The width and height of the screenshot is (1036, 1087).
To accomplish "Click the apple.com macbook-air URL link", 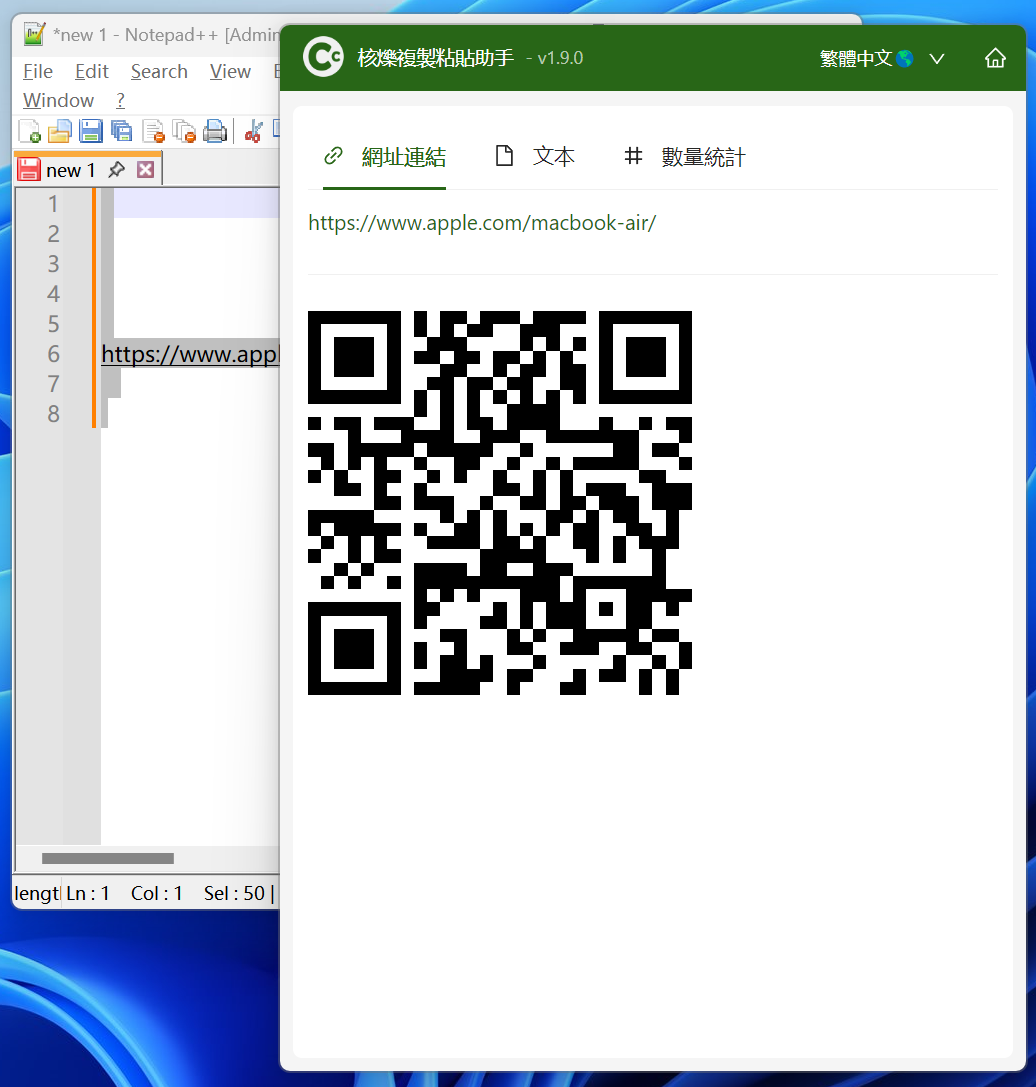I will pyautogui.click(x=482, y=223).
